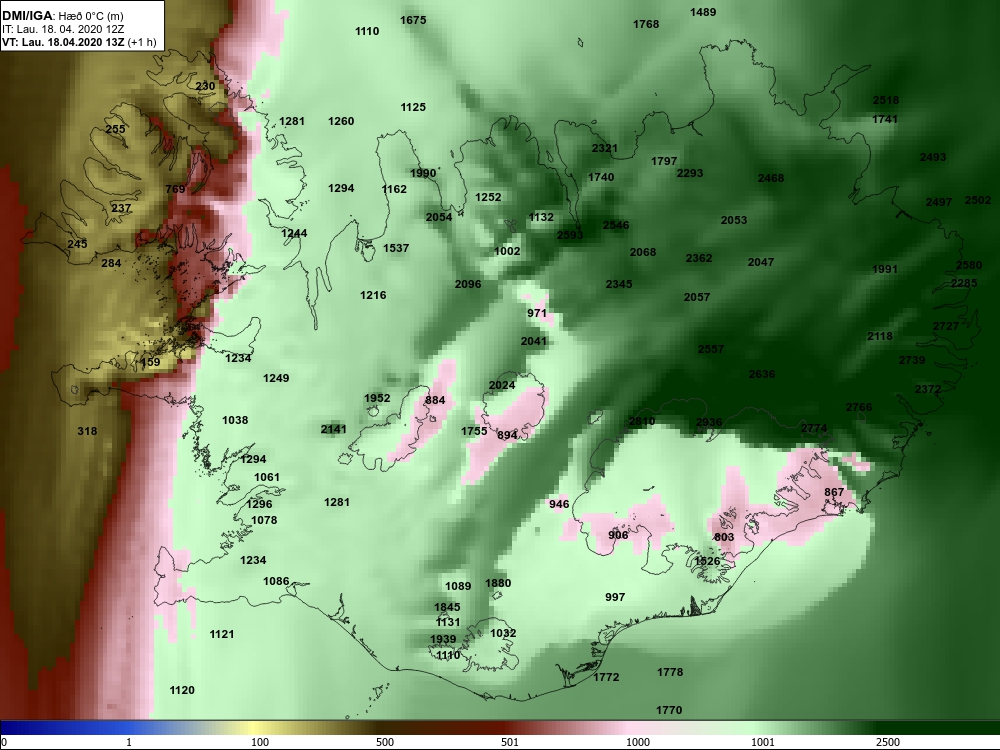Click the map value 318
1000x750 pixels.
pos(87,431)
